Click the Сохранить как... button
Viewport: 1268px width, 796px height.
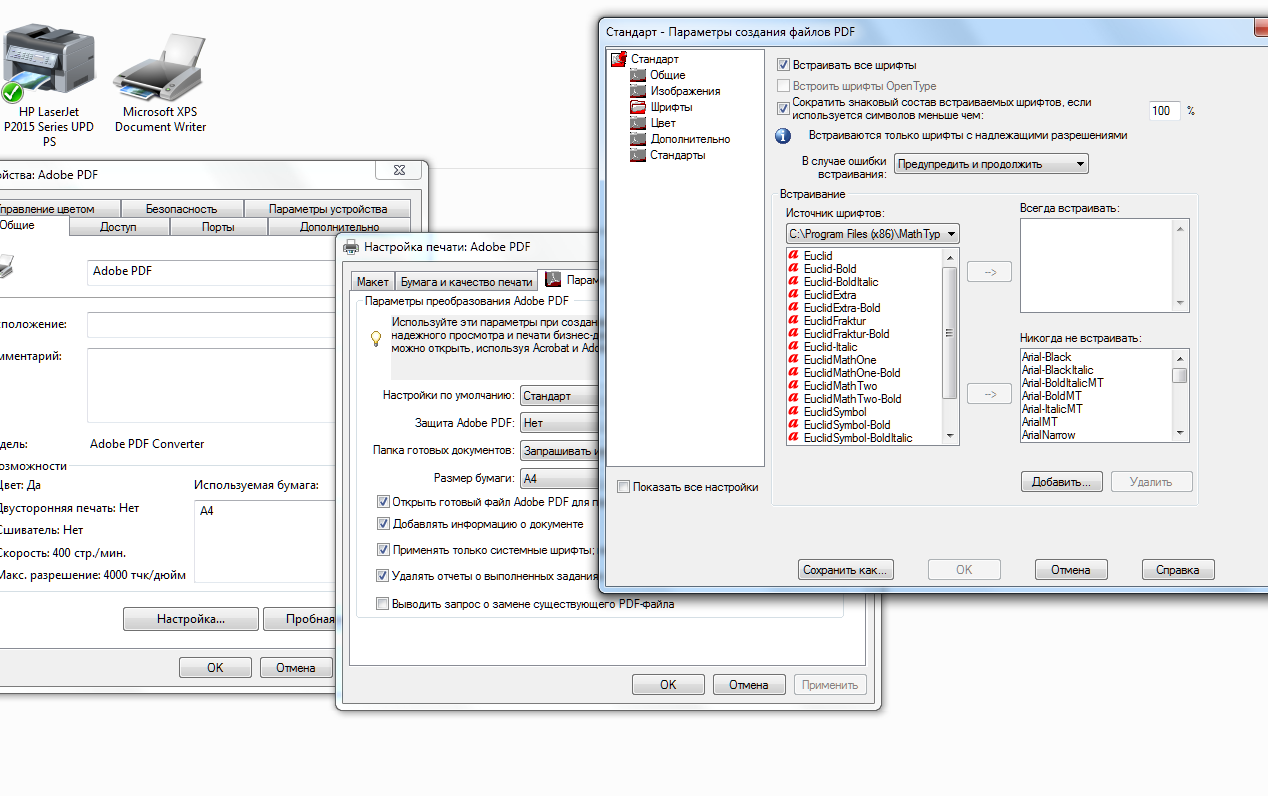pos(846,570)
